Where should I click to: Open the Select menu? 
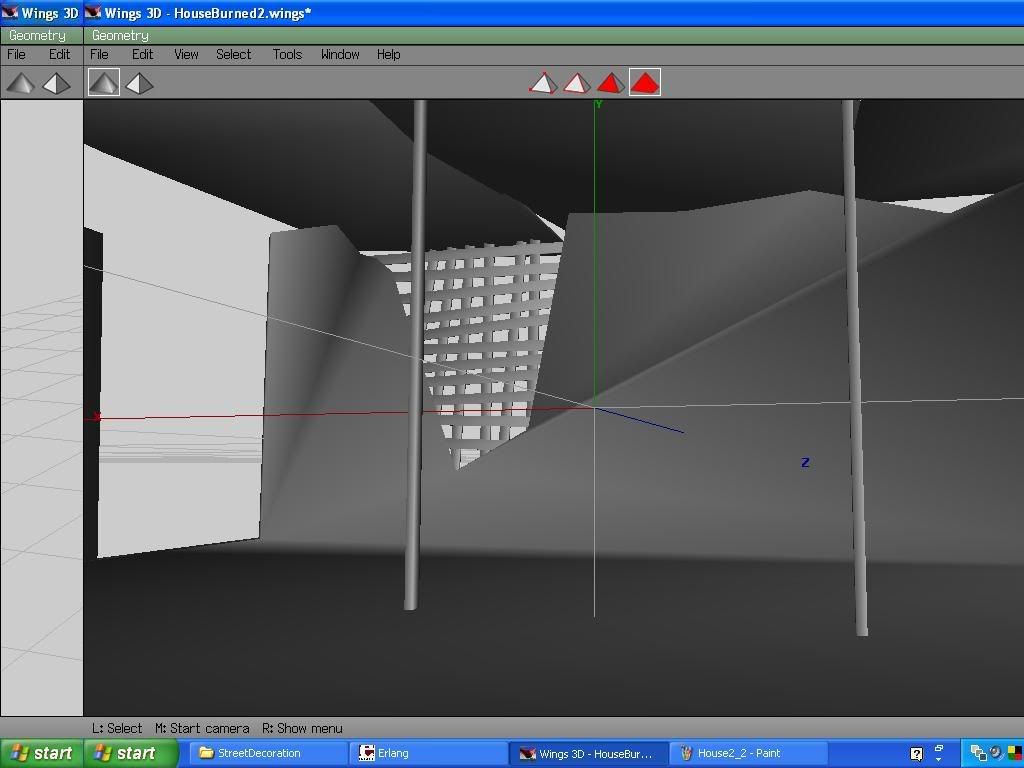tap(233, 54)
